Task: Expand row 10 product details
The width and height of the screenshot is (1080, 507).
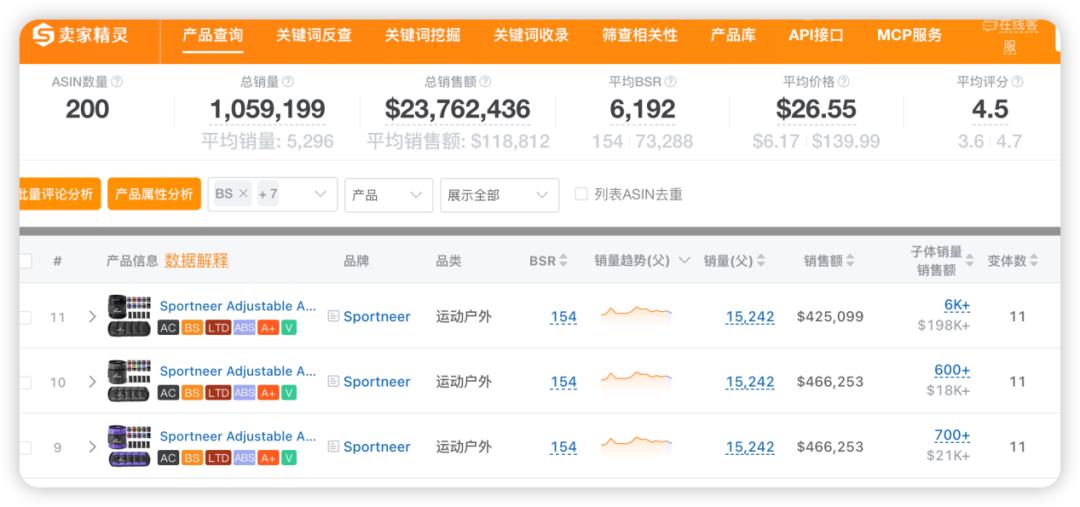Action: pyautogui.click(x=92, y=382)
